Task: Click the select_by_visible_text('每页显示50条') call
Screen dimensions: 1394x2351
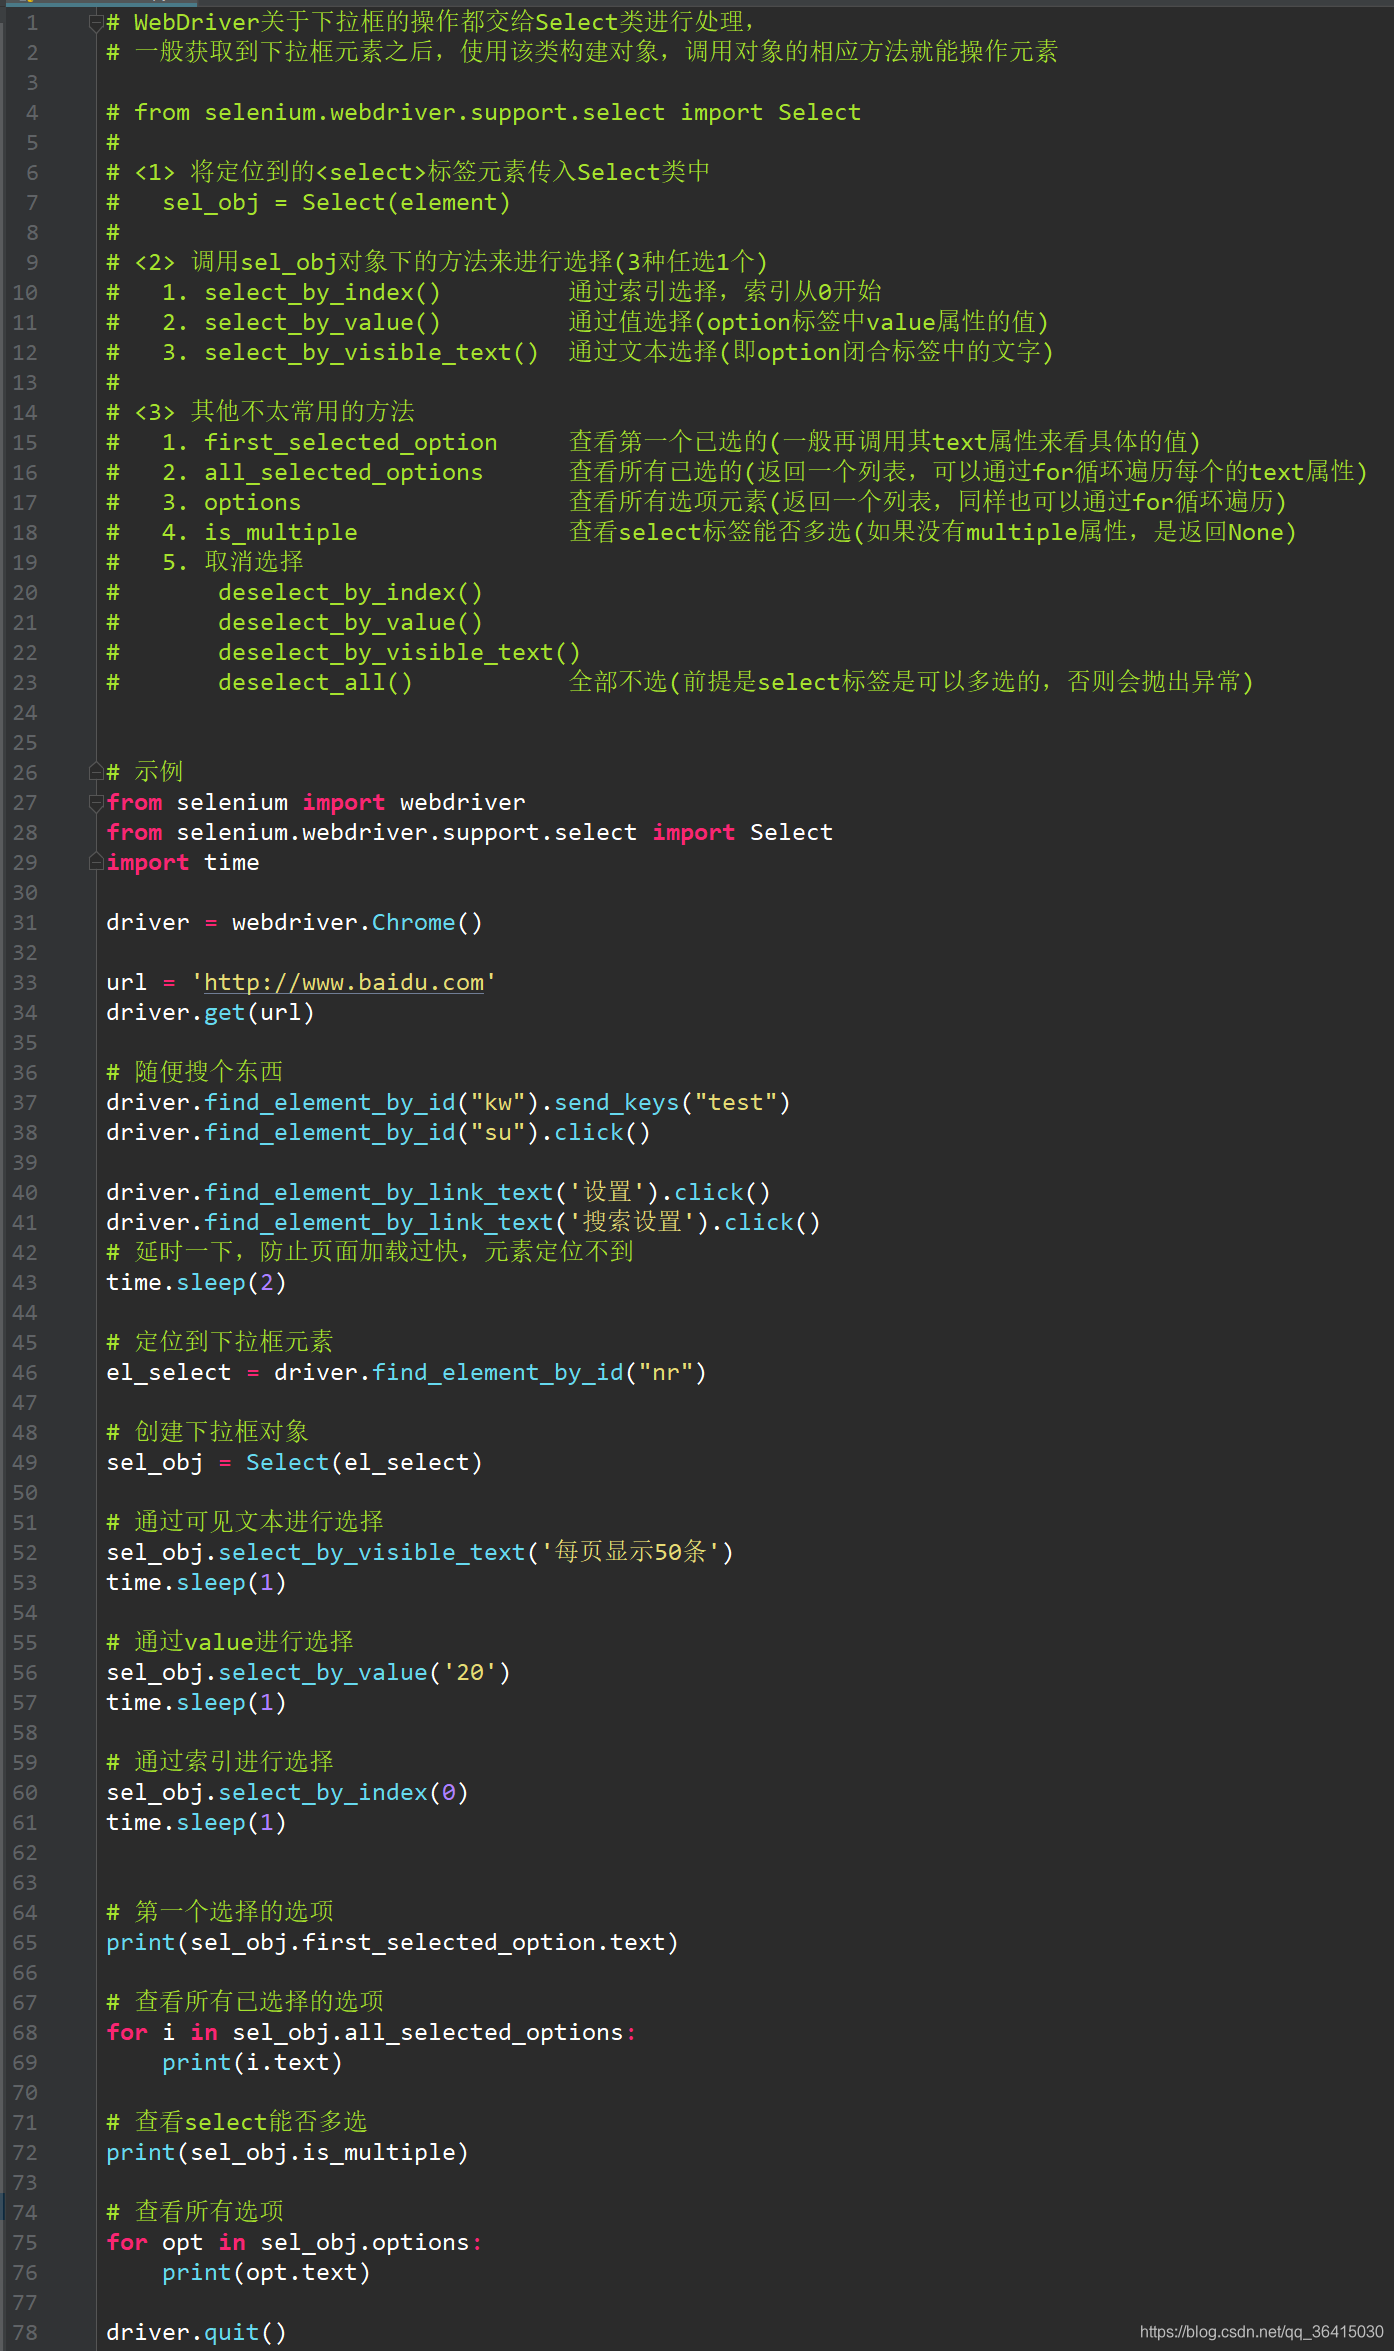Action: (x=476, y=1552)
